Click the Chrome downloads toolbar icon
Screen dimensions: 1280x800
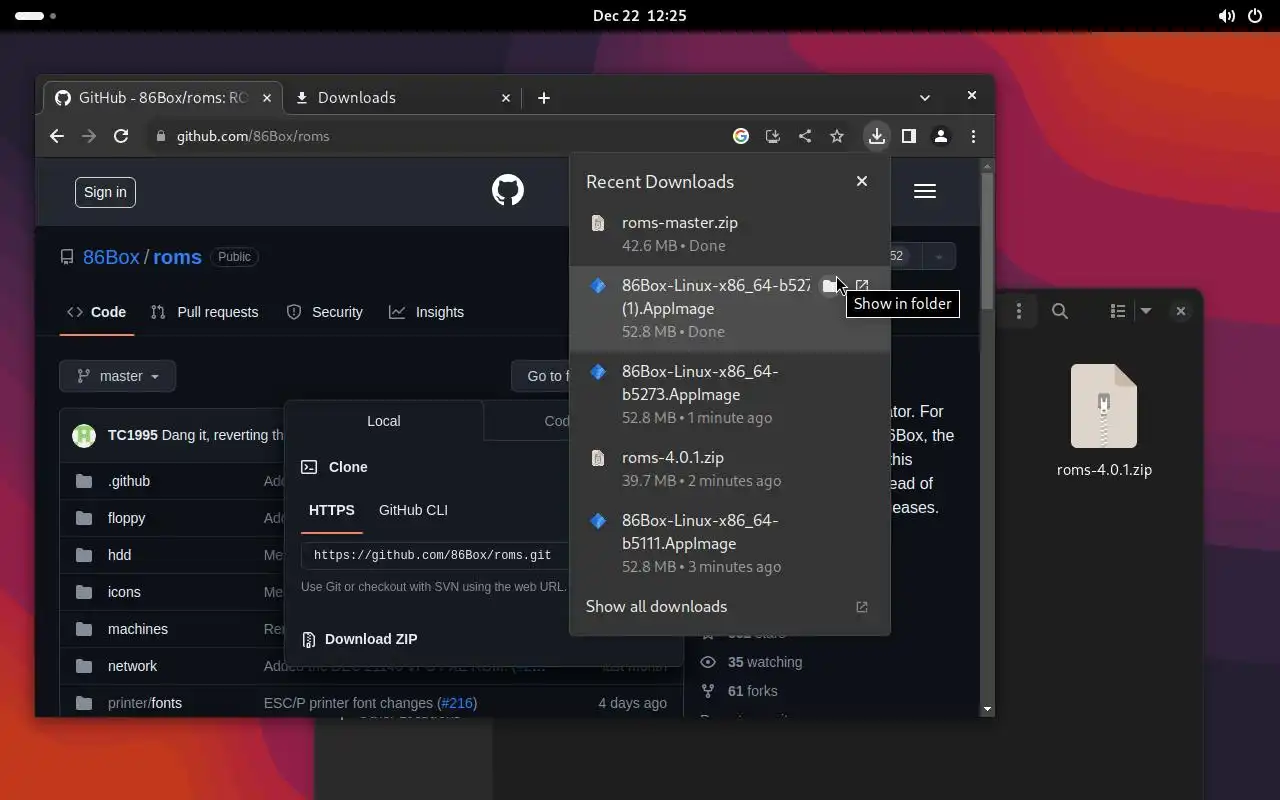(x=877, y=136)
